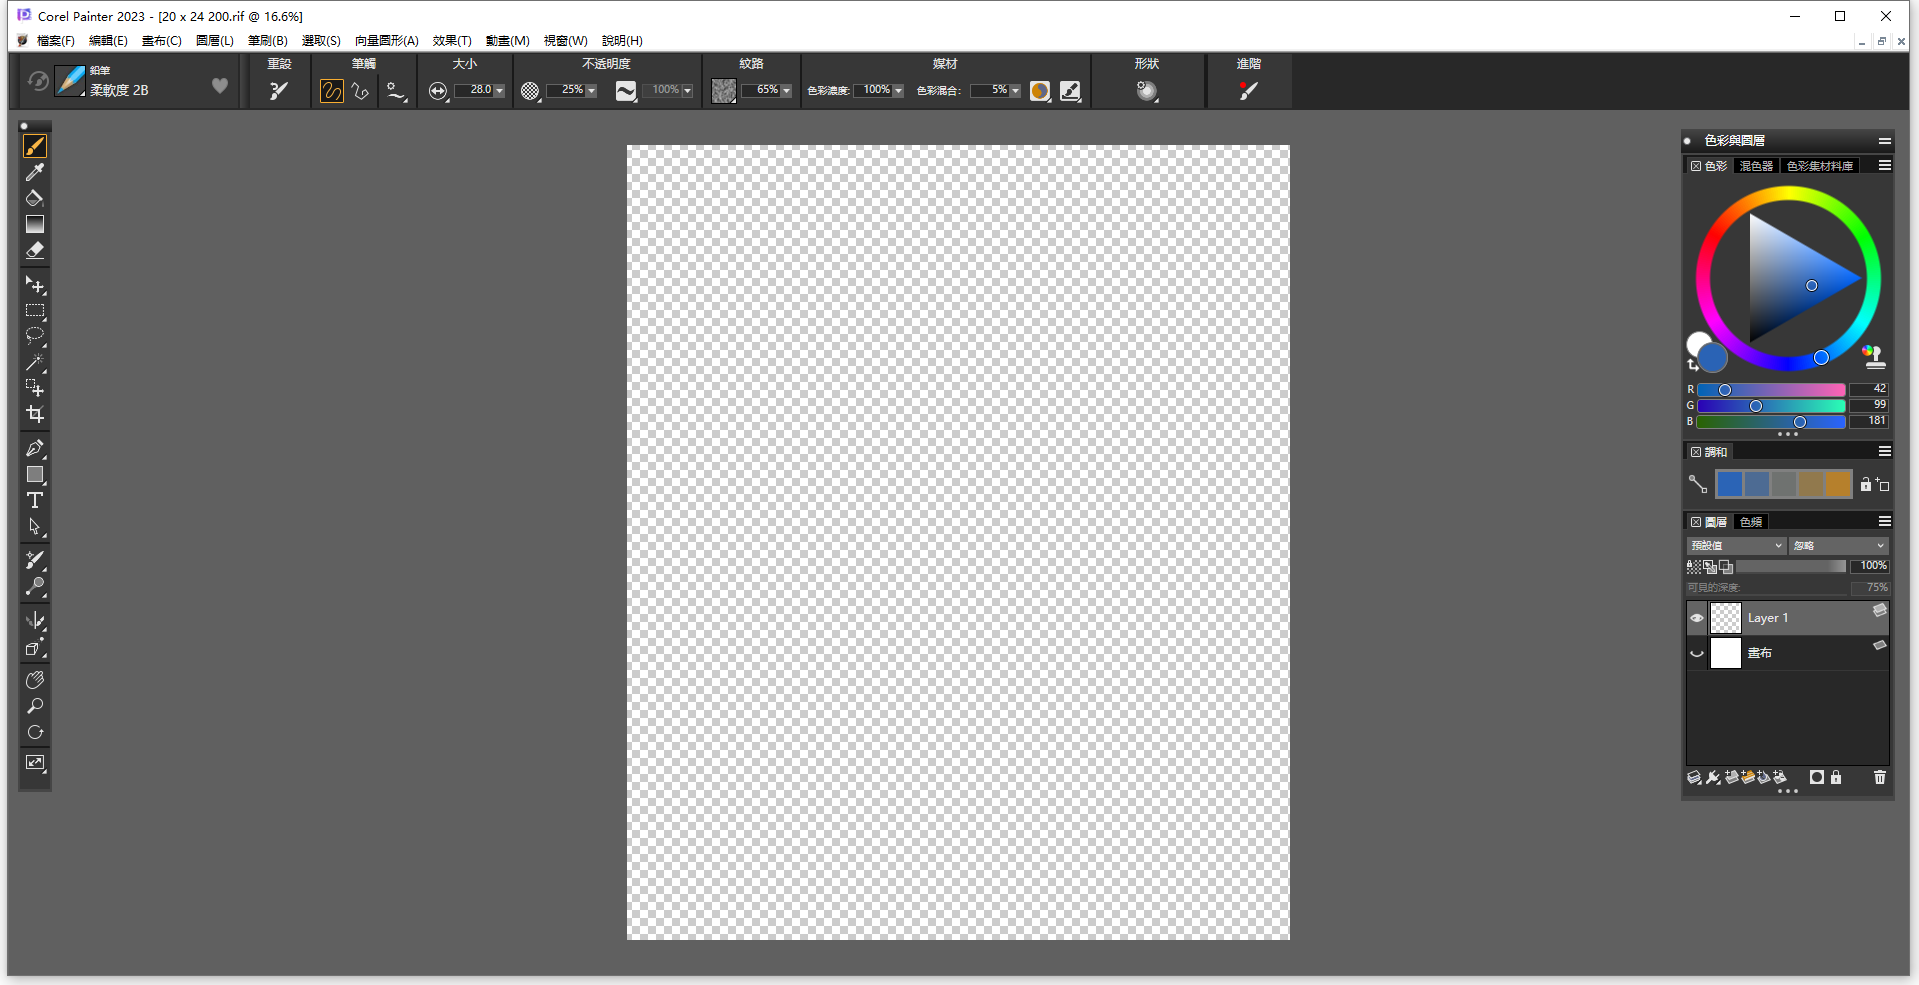
Task: Toggle the 調和 panel checkbox
Action: (x=1696, y=452)
